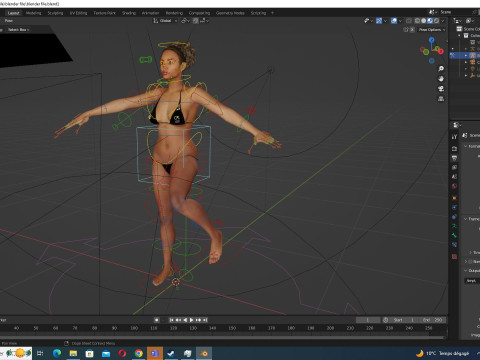Open the Tool properties tab
Viewport: 480px width, 360px height.
pyautogui.click(x=454, y=137)
